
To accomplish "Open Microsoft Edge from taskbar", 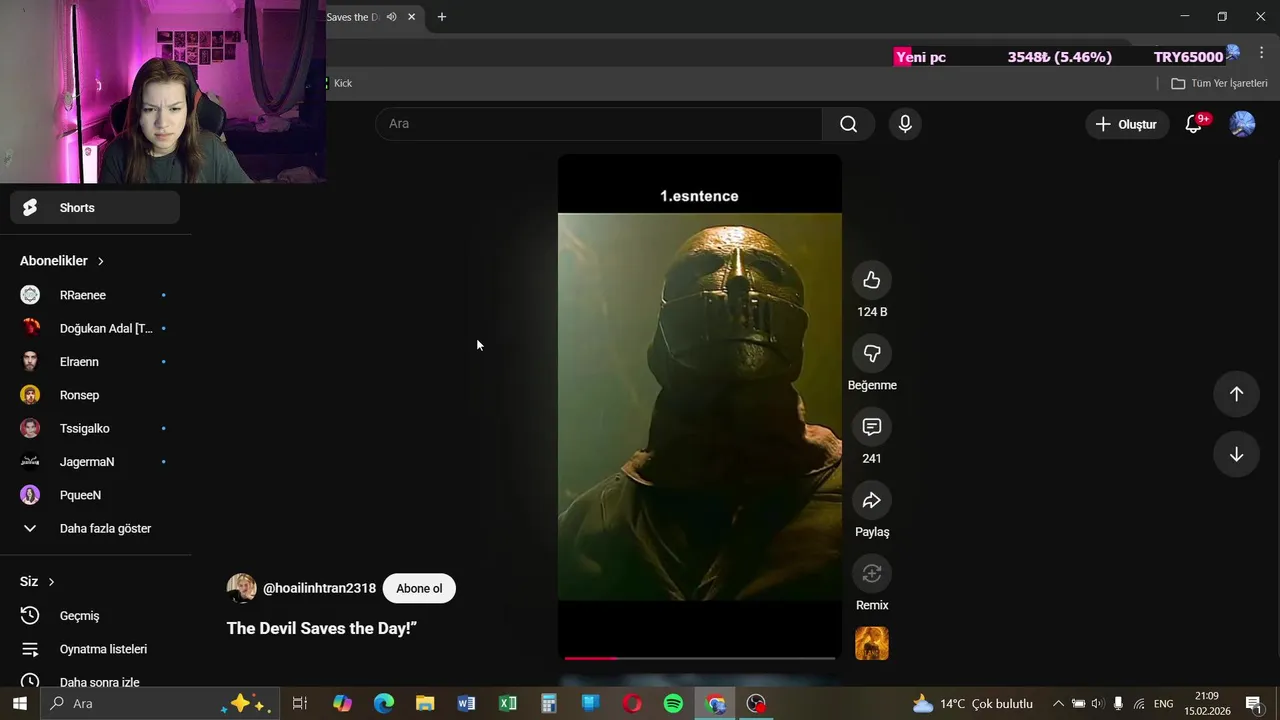I will [384, 704].
